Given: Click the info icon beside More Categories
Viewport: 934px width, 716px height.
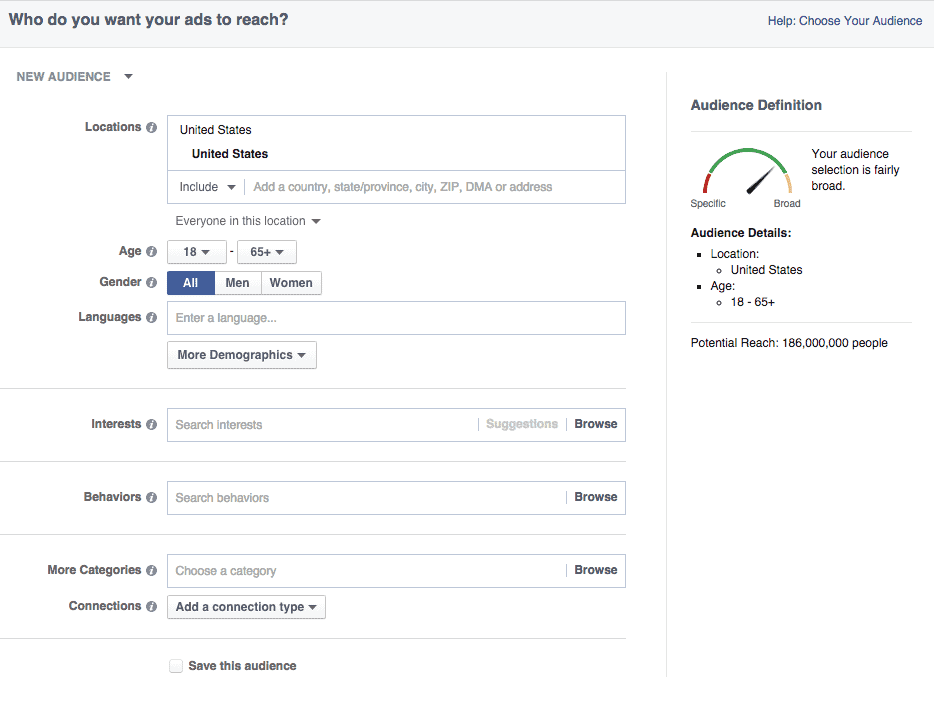Looking at the screenshot, I should click(x=151, y=570).
